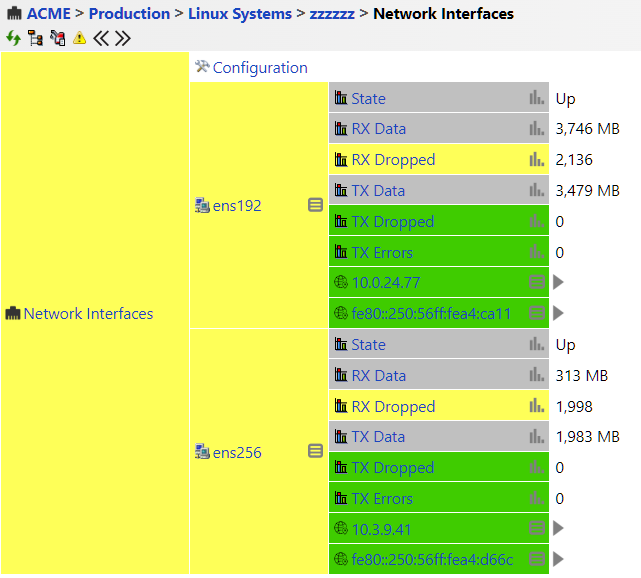Click the double right chevron icon

point(123,38)
